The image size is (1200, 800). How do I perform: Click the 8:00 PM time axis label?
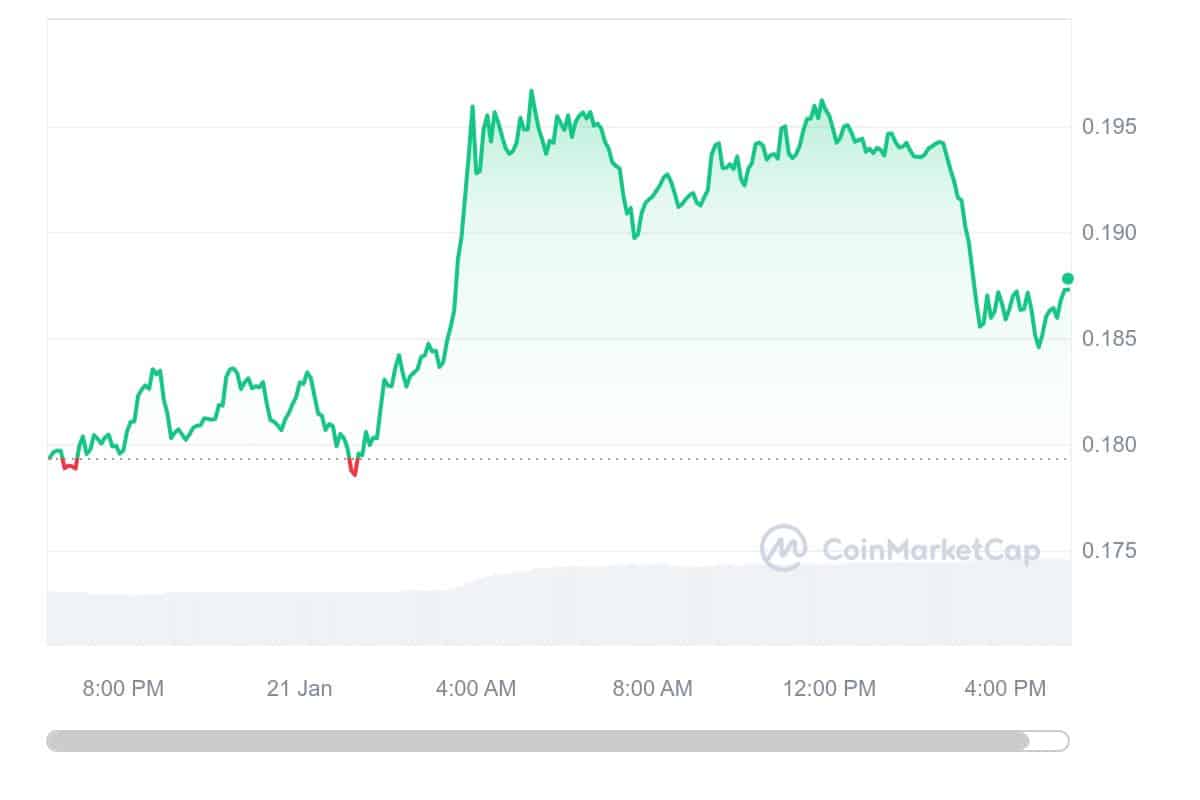123,688
